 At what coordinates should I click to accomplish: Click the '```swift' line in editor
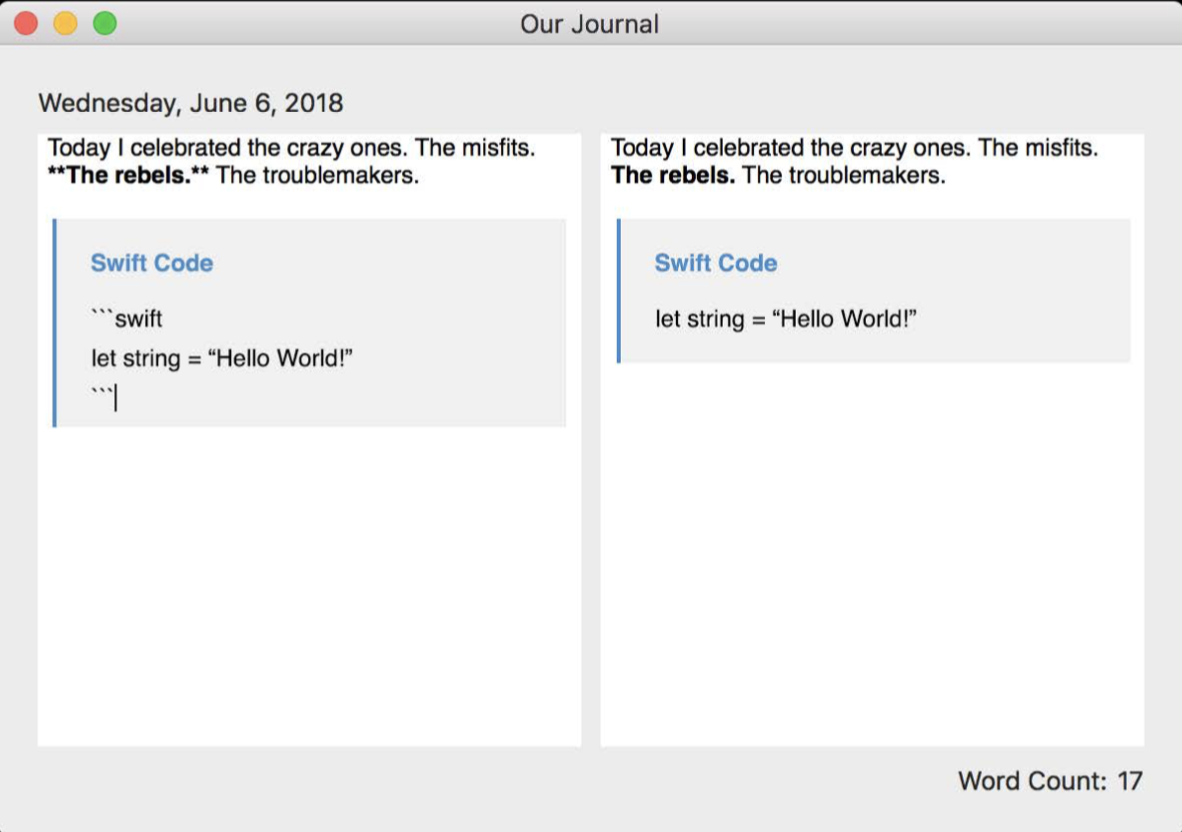pos(127,319)
